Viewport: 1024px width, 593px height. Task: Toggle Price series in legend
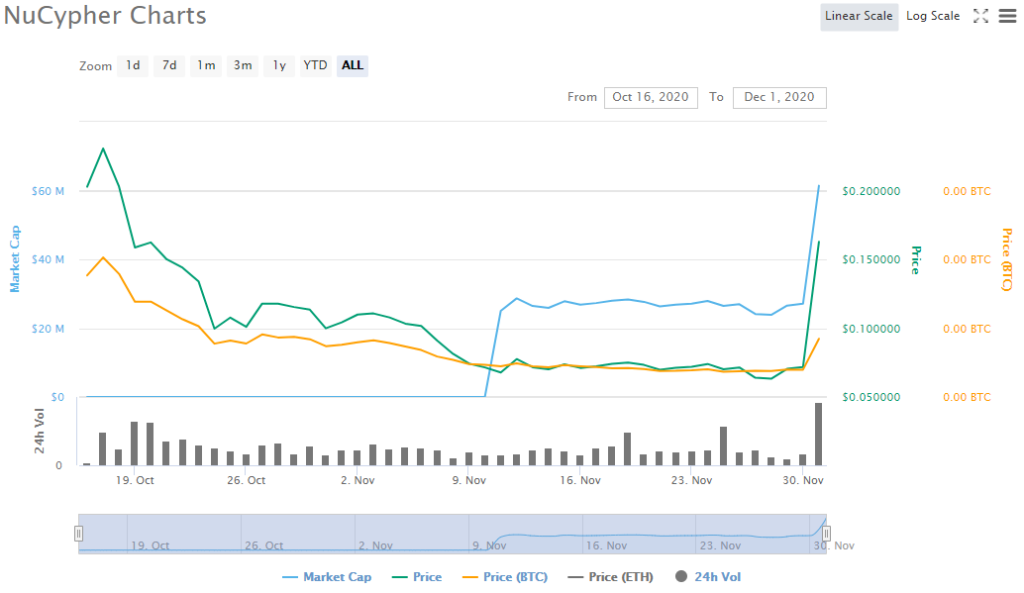coord(417,577)
